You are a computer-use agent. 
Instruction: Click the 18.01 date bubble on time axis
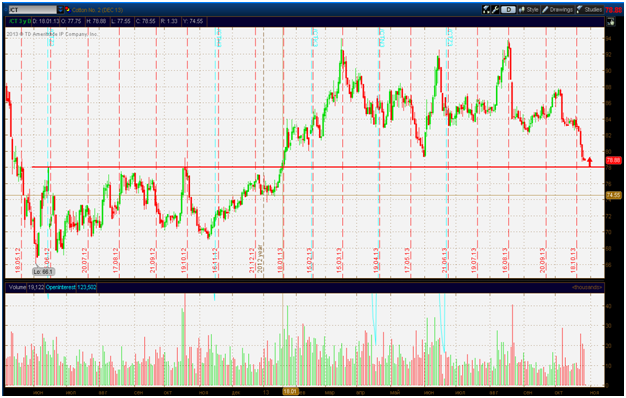pyautogui.click(x=290, y=392)
